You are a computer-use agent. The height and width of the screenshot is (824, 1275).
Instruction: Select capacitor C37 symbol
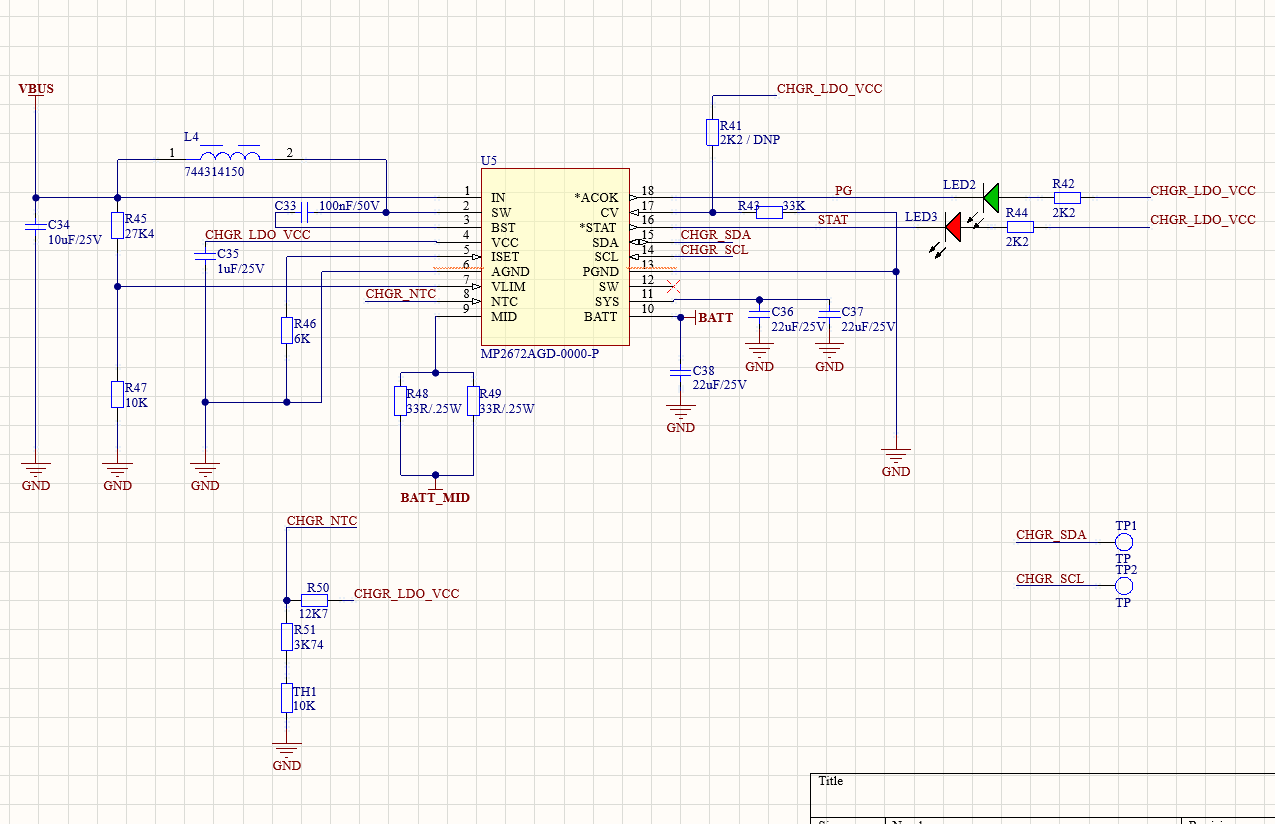tap(829, 315)
